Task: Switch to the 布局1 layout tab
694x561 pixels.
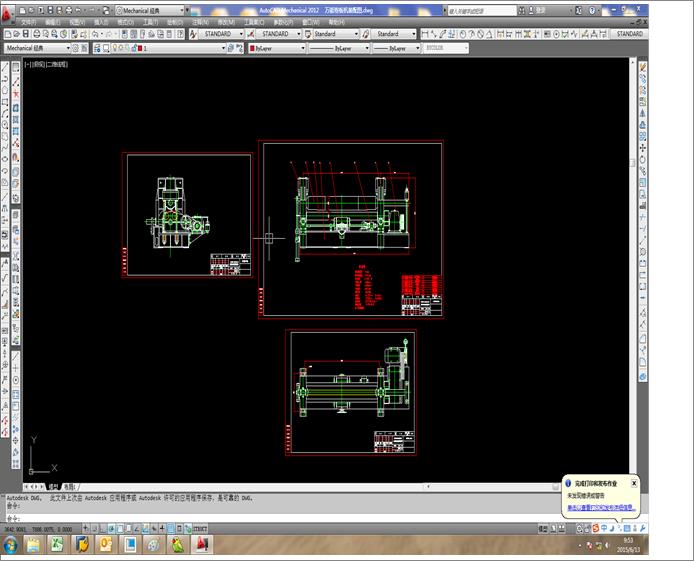Action: pyautogui.click(x=70, y=487)
